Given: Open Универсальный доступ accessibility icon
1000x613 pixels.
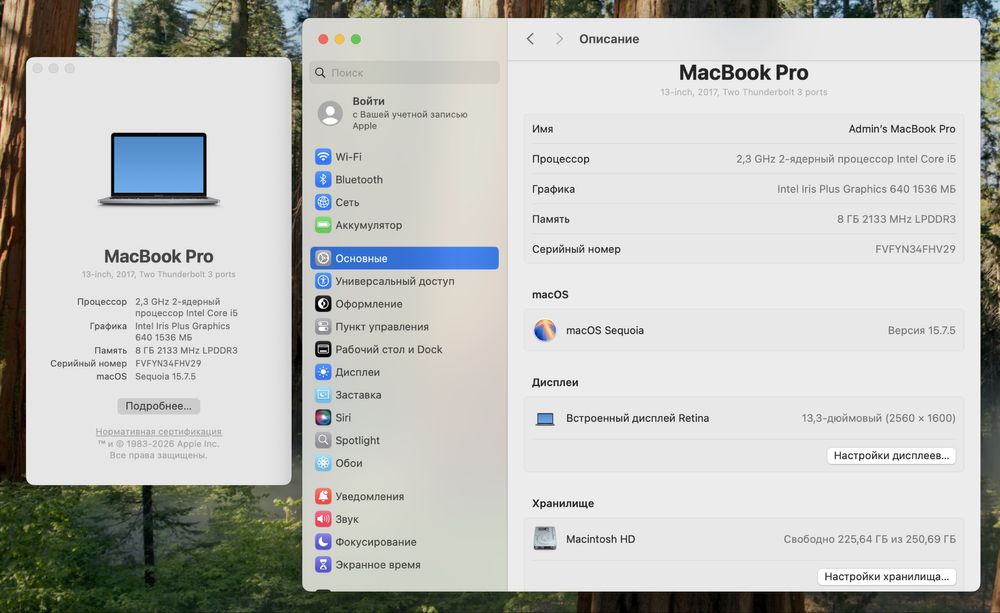Looking at the screenshot, I should click(323, 281).
